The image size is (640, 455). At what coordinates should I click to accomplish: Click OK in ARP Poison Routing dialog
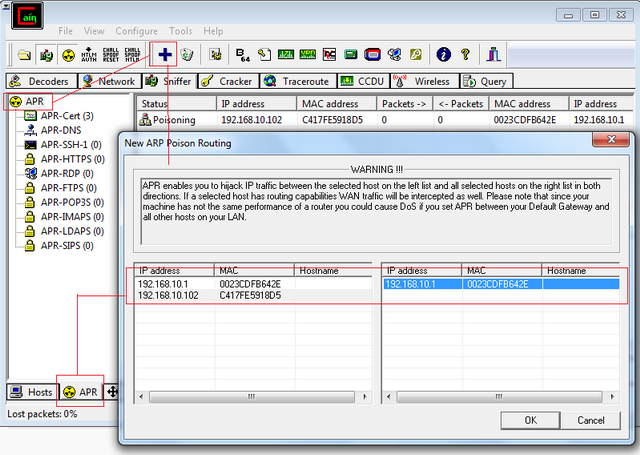click(530, 420)
